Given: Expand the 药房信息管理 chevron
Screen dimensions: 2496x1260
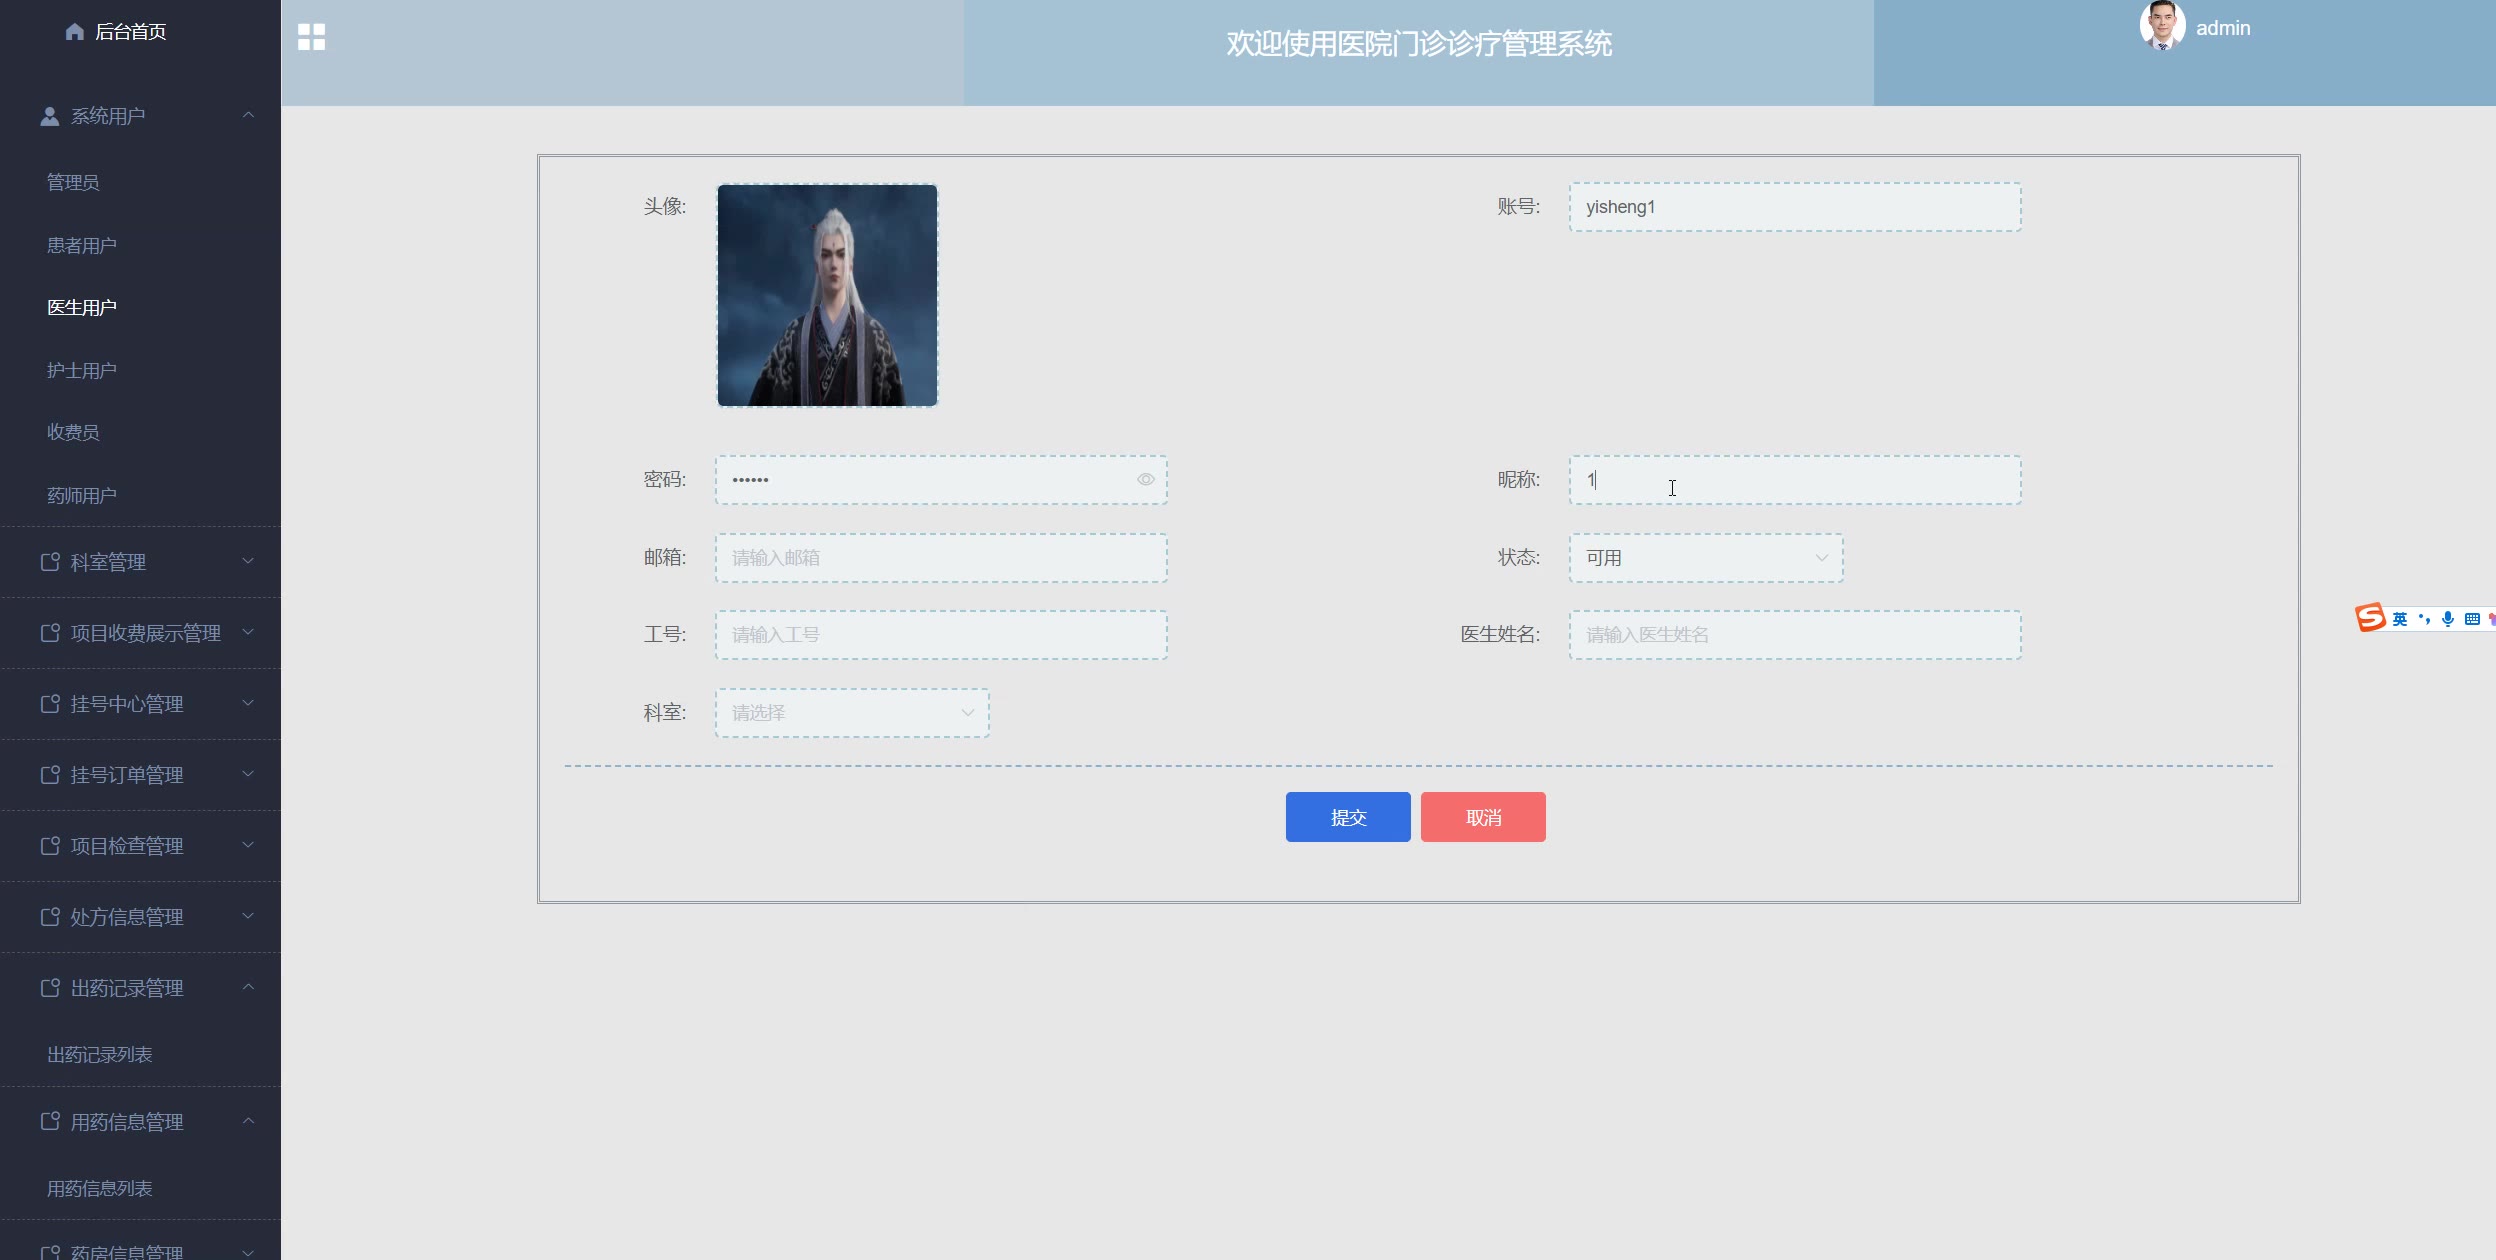Looking at the screenshot, I should (x=248, y=1252).
